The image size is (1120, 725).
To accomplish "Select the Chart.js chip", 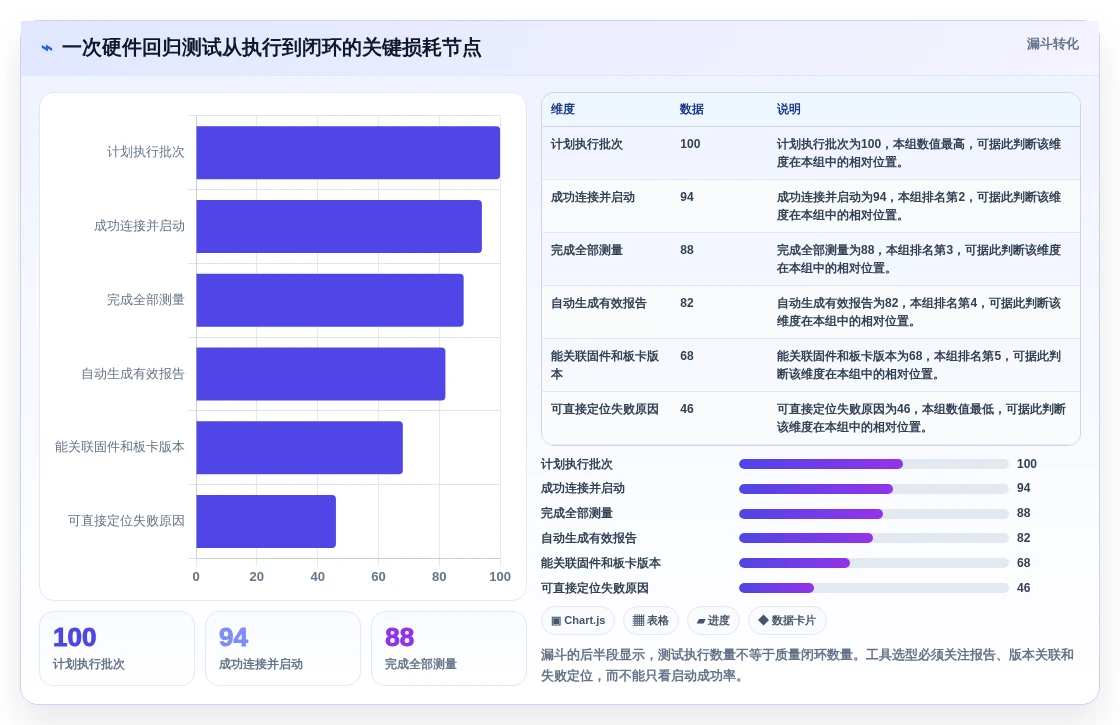I will coord(578,620).
